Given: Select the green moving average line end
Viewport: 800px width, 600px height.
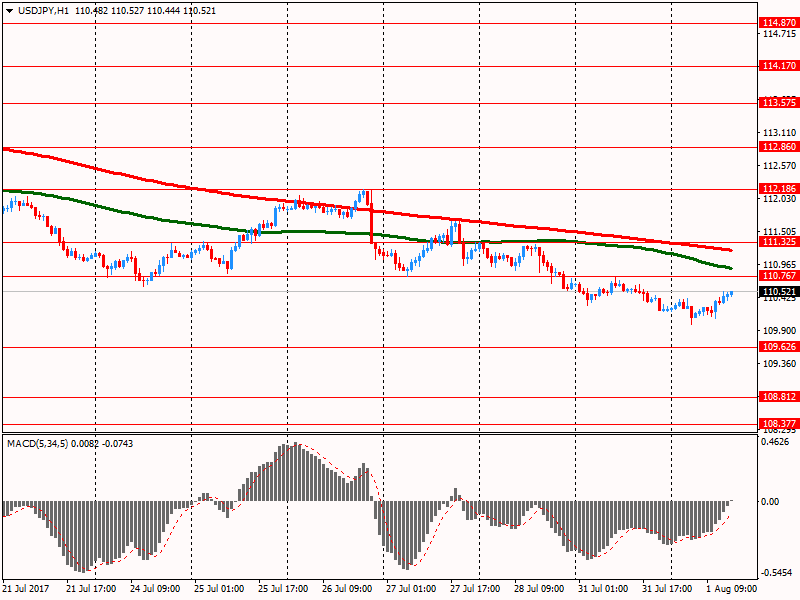Looking at the screenshot, I should coord(731,268).
